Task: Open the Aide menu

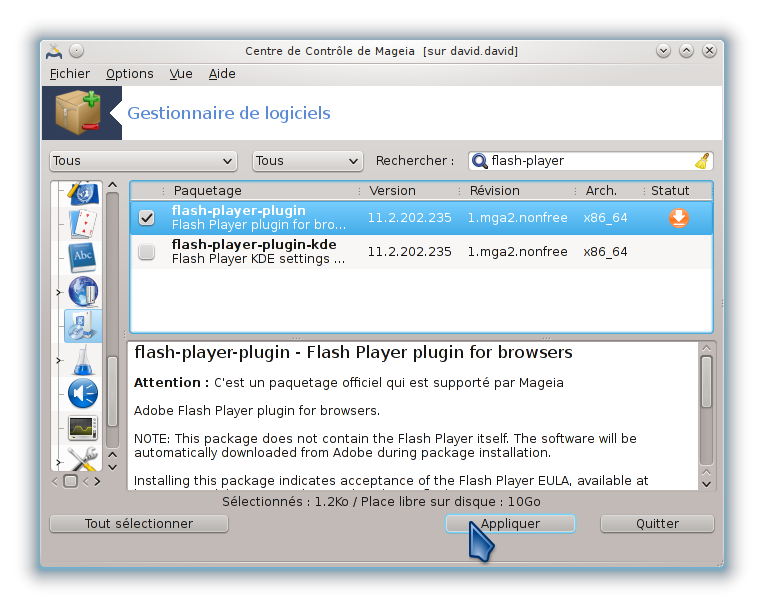Action: 222,74
